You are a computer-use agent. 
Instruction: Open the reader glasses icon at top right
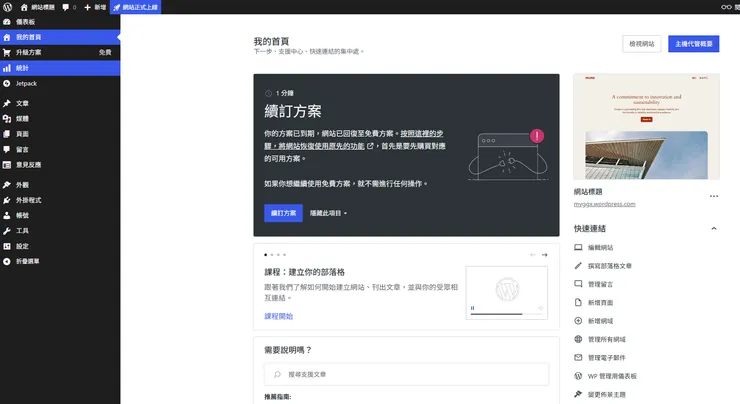click(726, 7)
